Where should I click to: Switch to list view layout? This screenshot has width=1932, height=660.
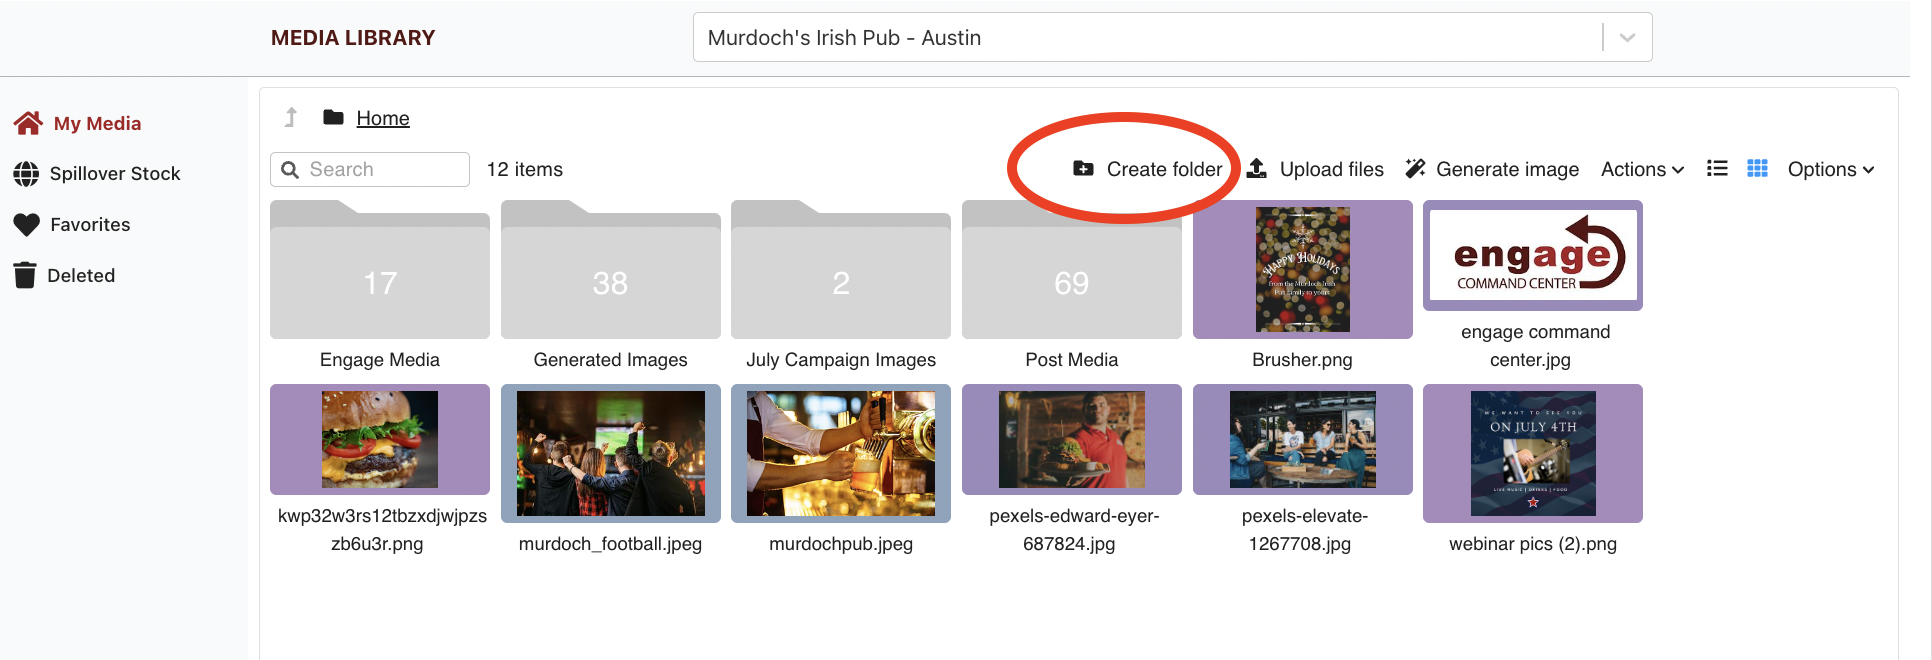(x=1717, y=169)
